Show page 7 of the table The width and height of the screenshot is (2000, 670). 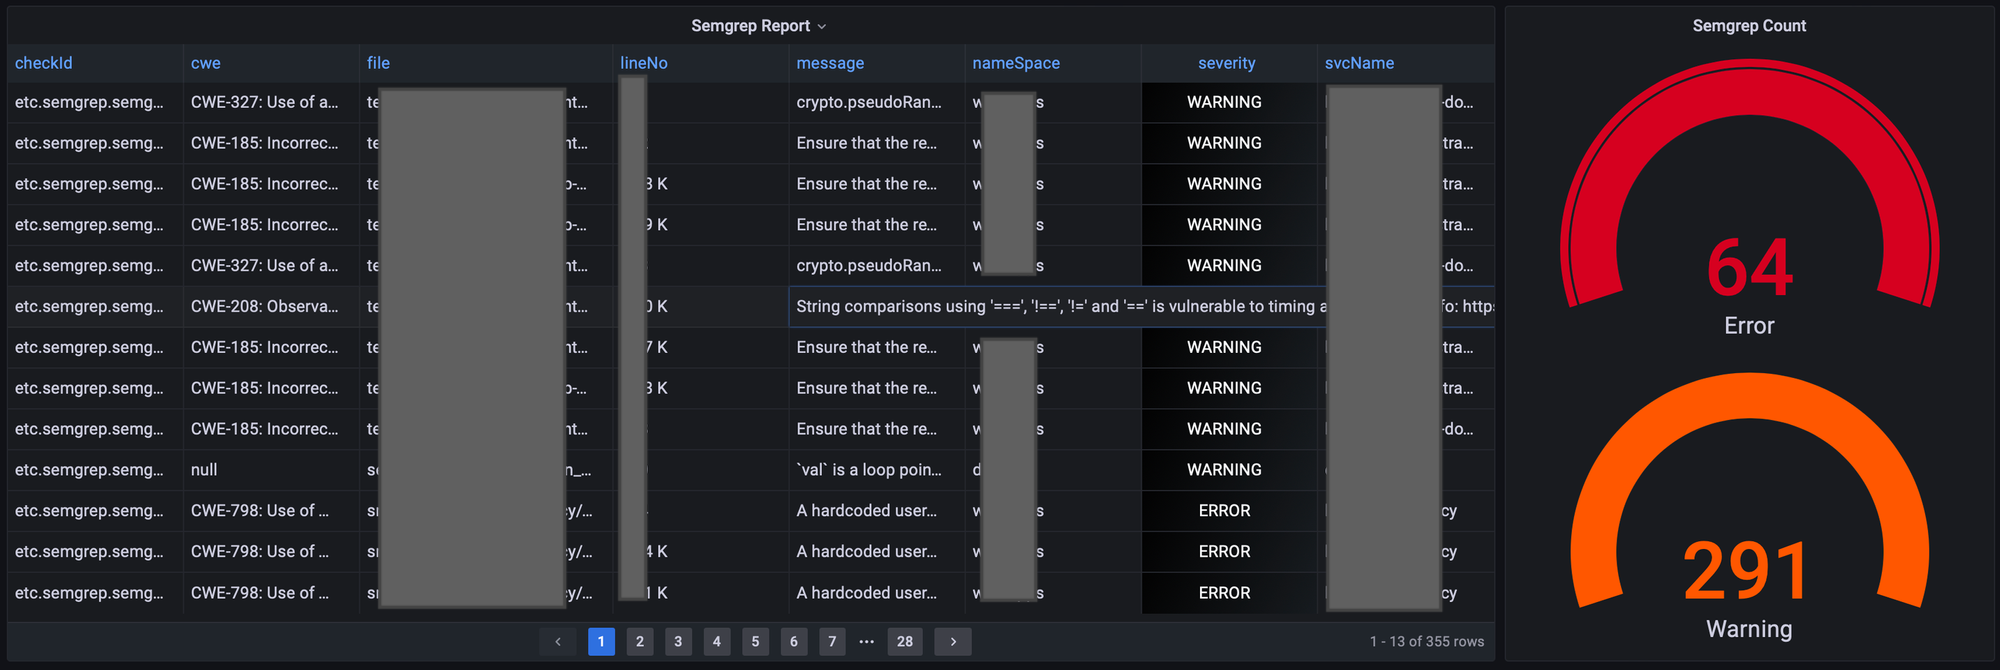[832, 642]
